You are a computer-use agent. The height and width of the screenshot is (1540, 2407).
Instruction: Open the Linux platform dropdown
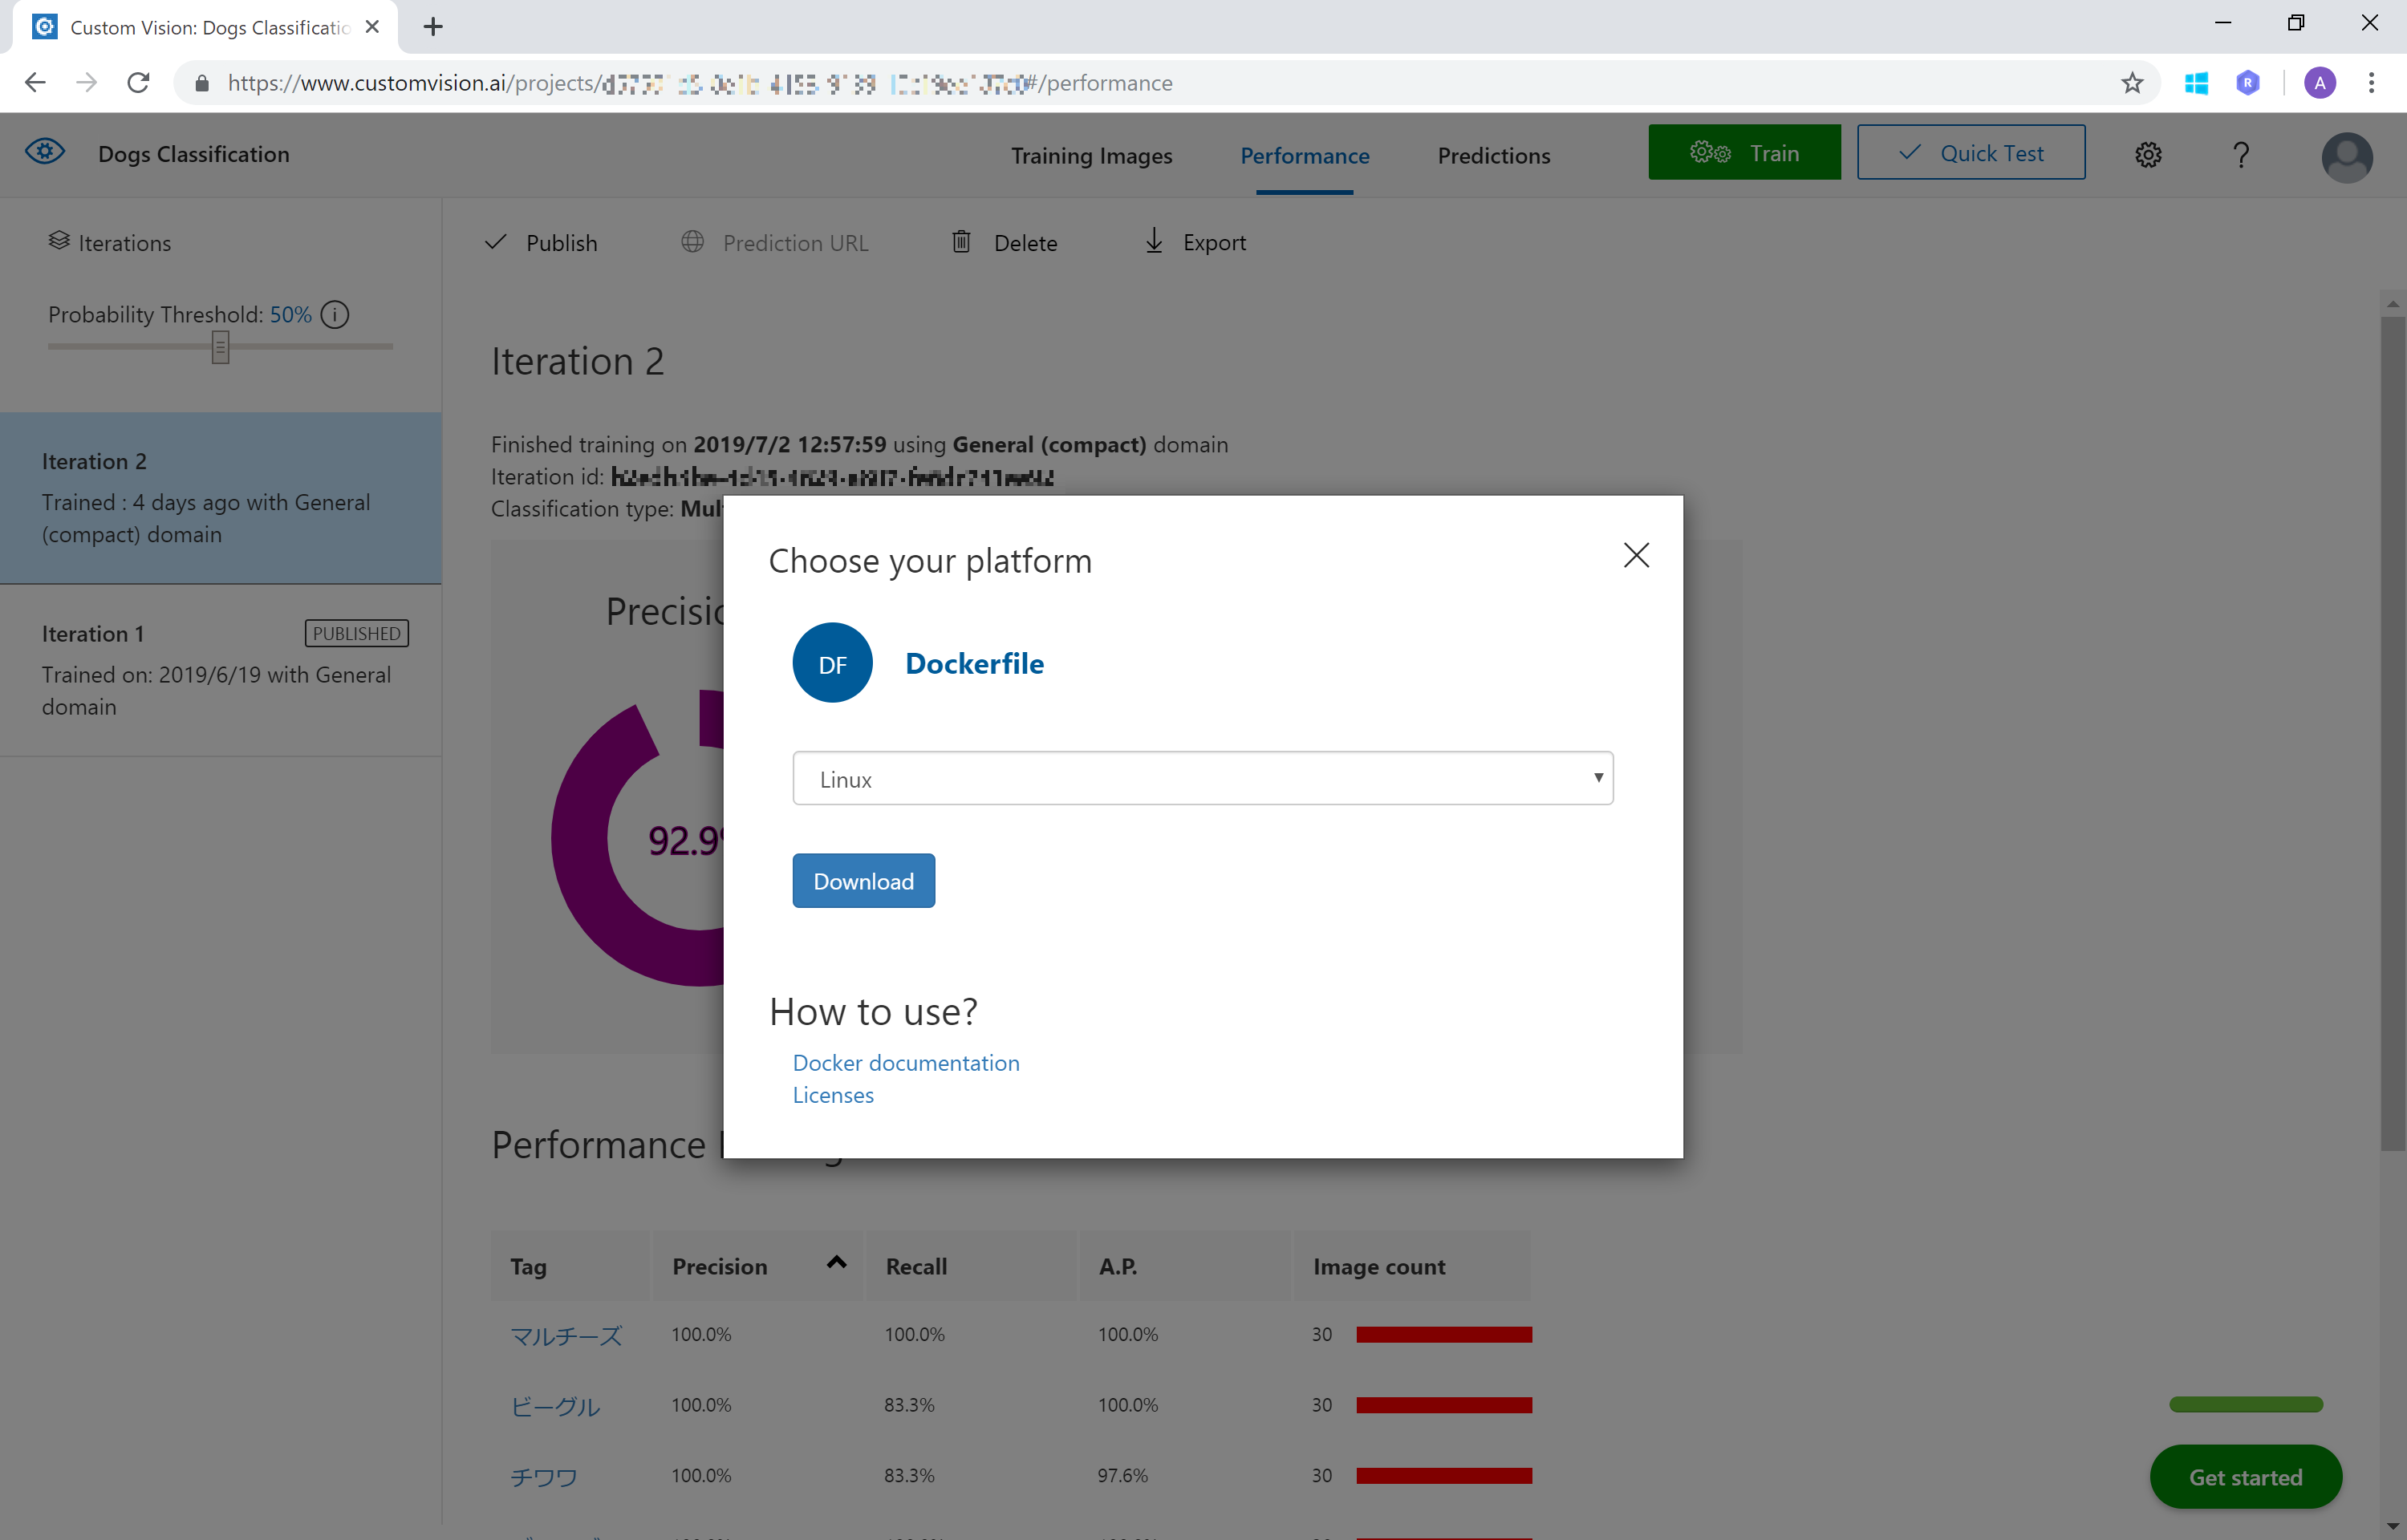(1202, 778)
